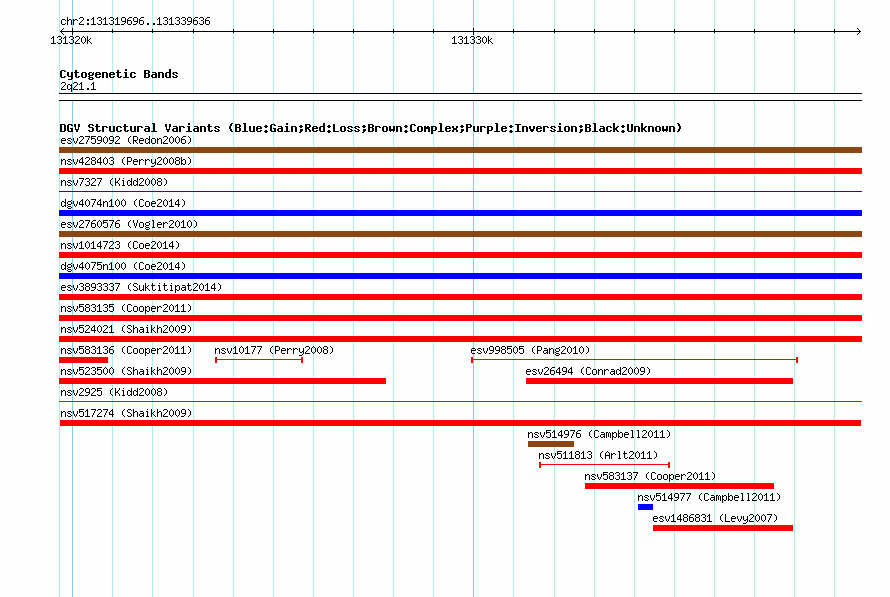Click the DGV Structural Variants track title
This screenshot has height=597, width=890.
(371, 128)
